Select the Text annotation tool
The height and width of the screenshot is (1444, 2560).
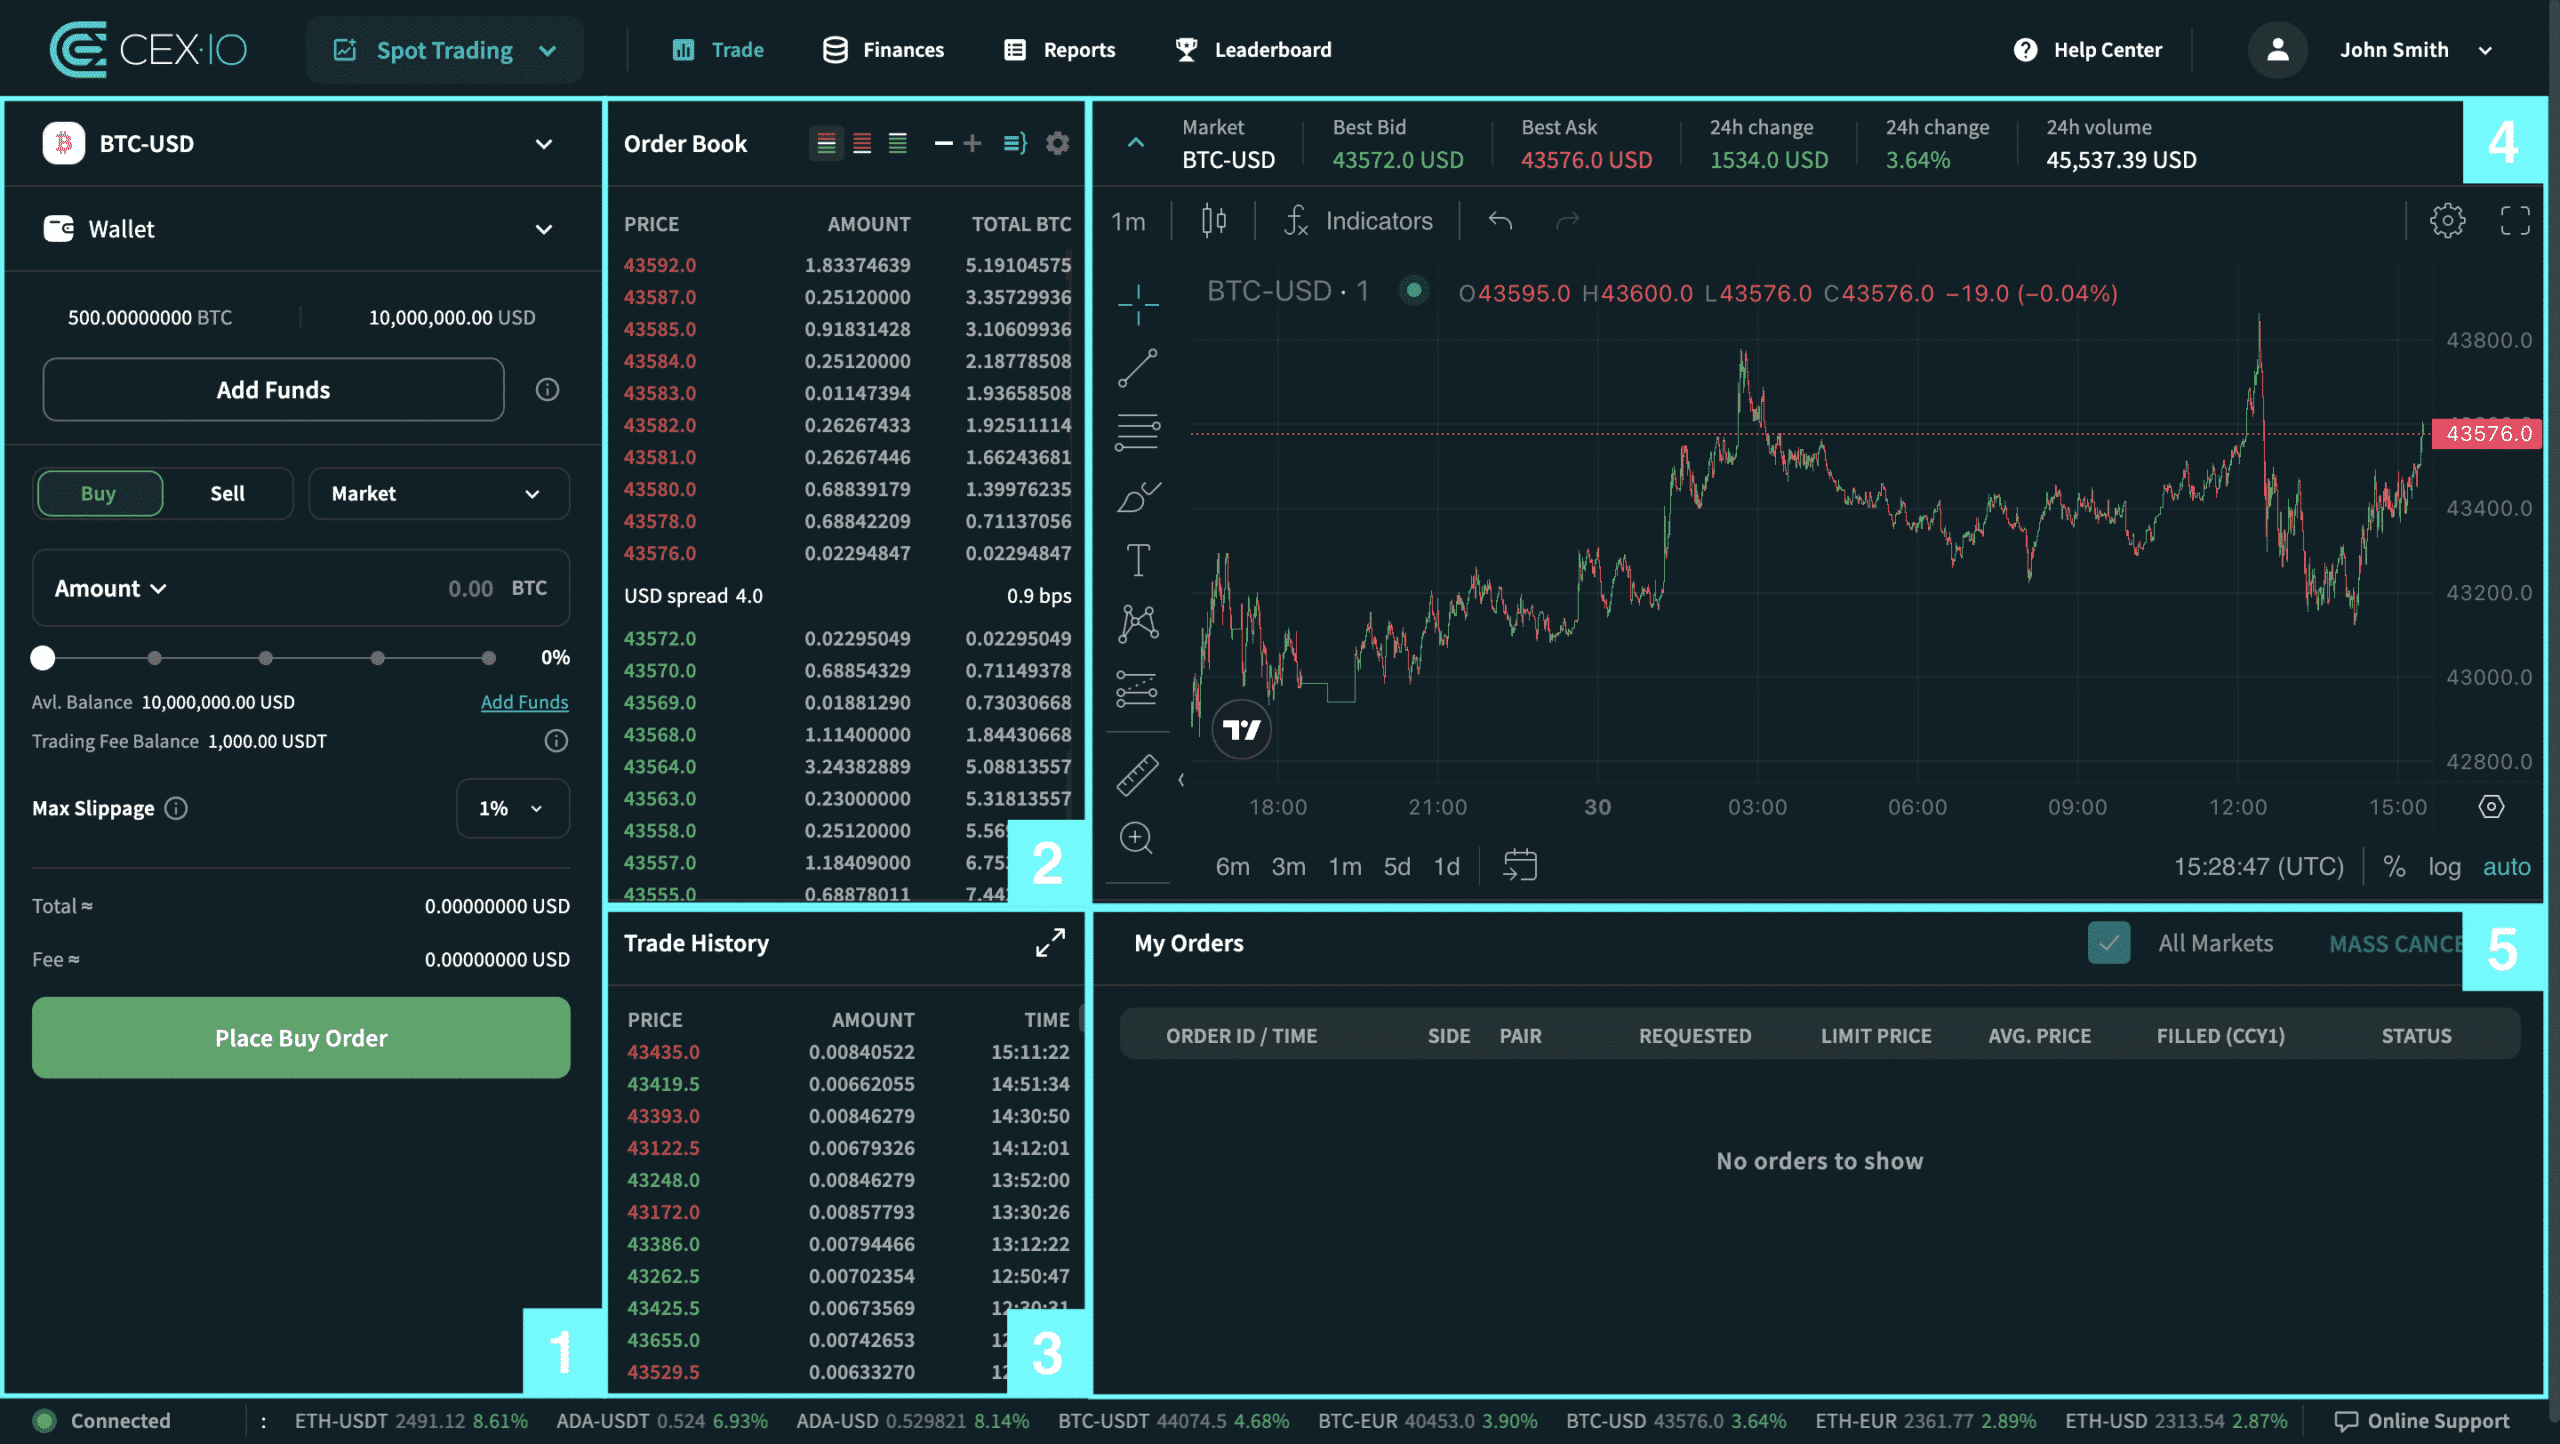(x=1138, y=560)
